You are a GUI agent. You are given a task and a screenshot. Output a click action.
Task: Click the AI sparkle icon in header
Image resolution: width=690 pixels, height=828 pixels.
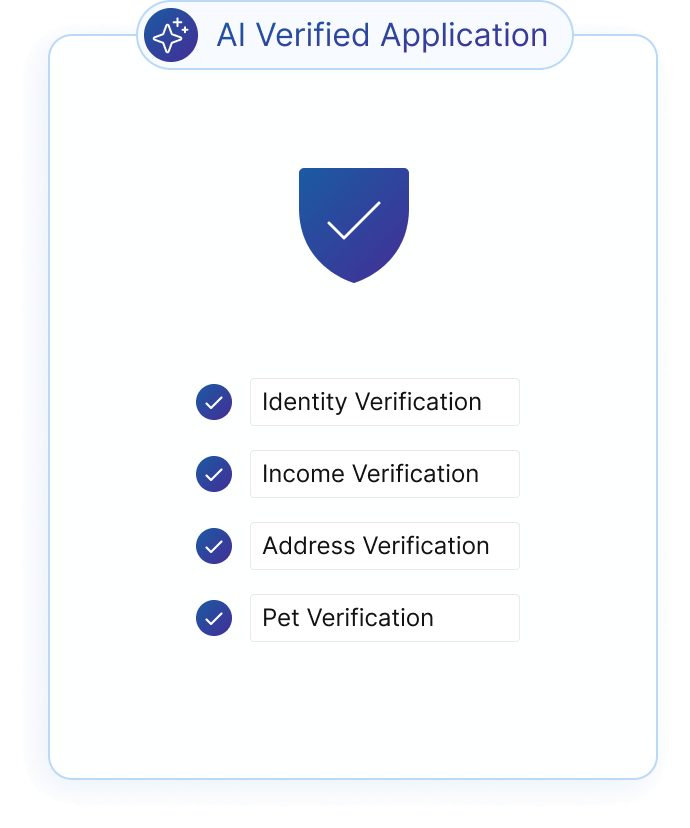[x=171, y=36]
